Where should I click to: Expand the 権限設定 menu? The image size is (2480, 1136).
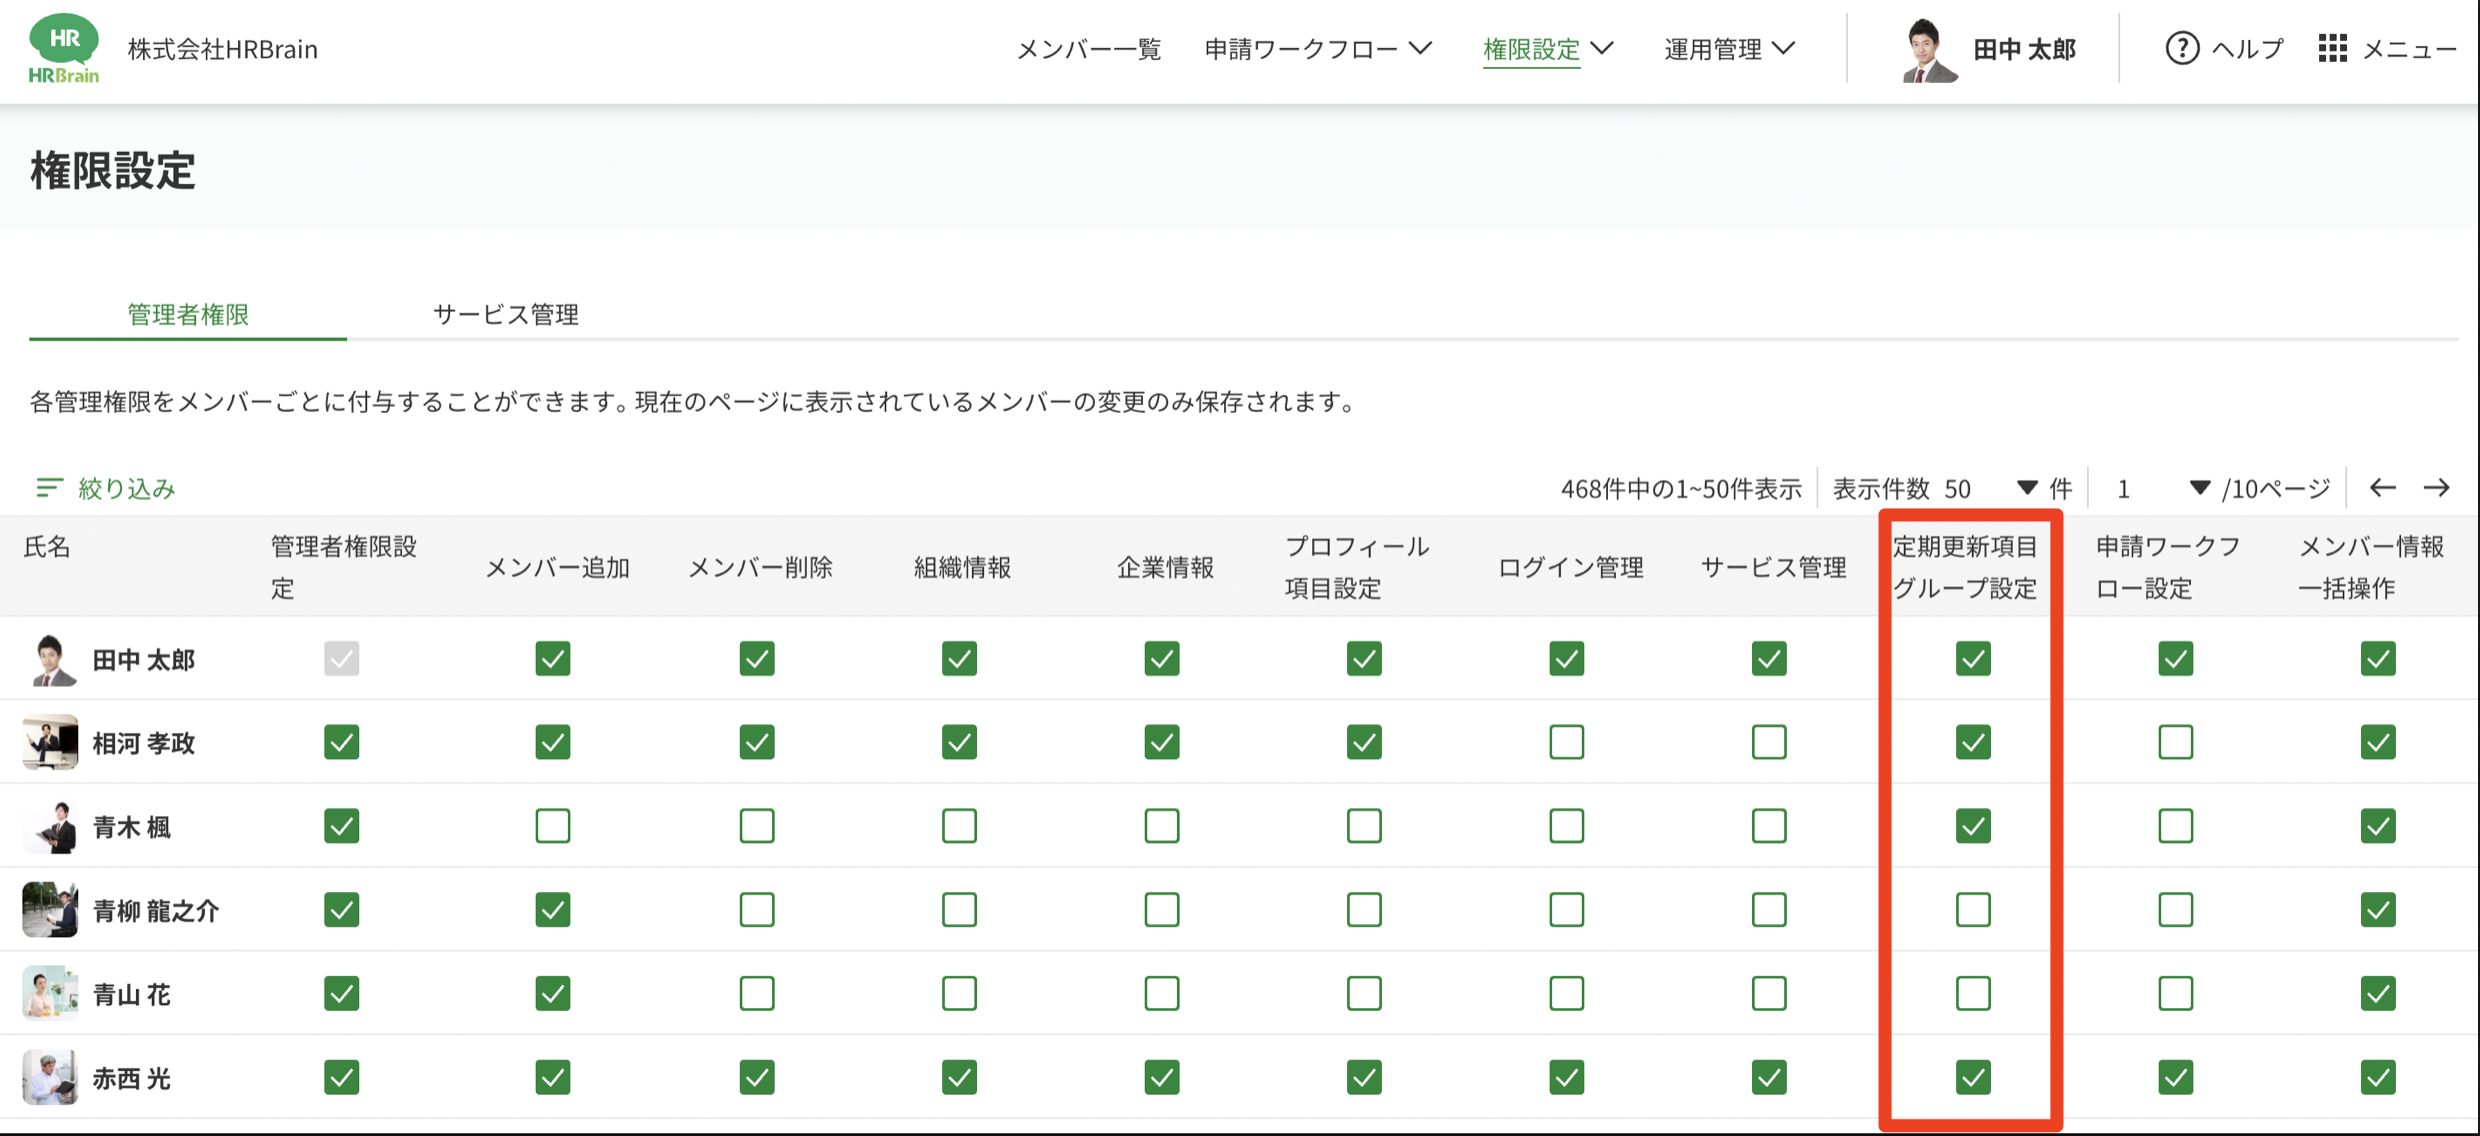pos(1548,49)
